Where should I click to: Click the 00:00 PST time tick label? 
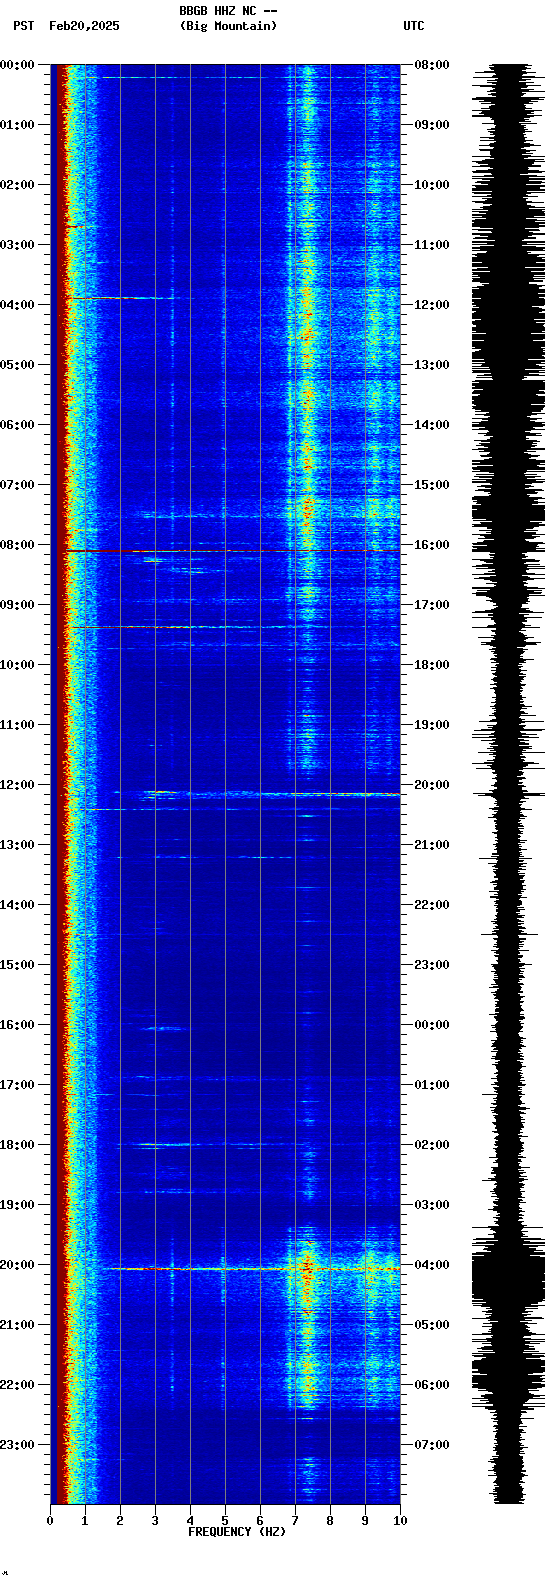click(18, 65)
